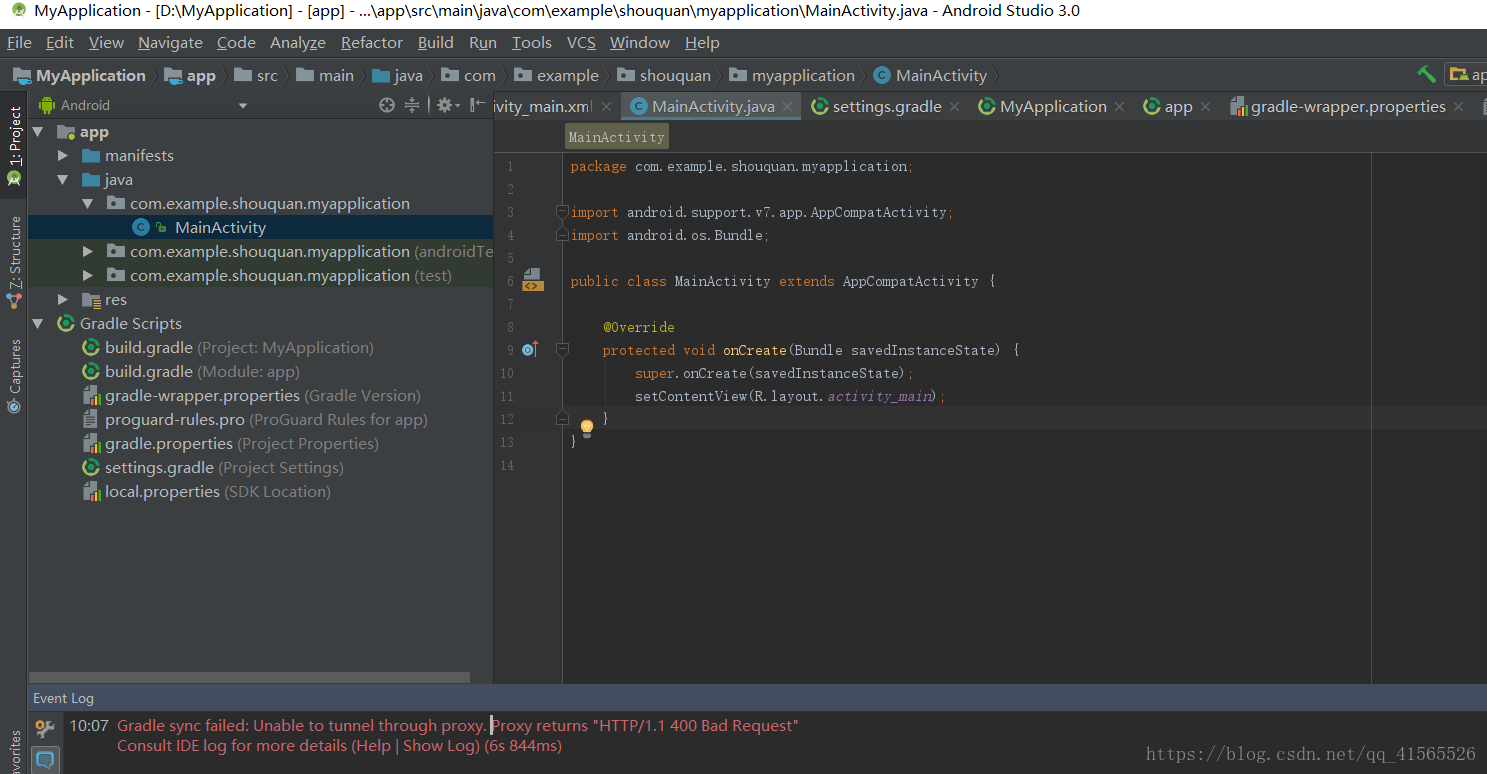
Task: Open the Project panel gear settings menu
Action: coord(446,105)
